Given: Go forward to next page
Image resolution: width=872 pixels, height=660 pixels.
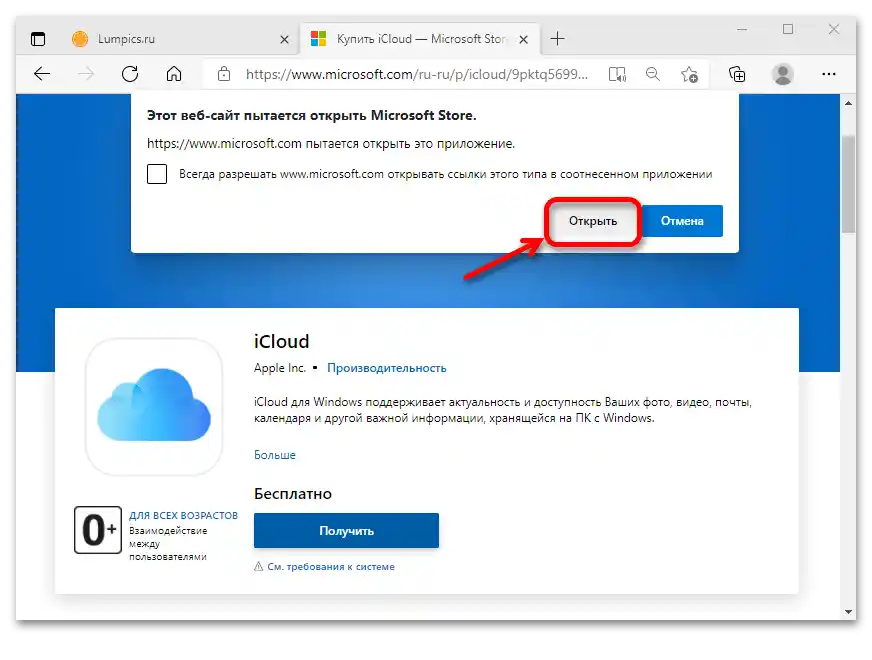Looking at the screenshot, I should point(86,74).
